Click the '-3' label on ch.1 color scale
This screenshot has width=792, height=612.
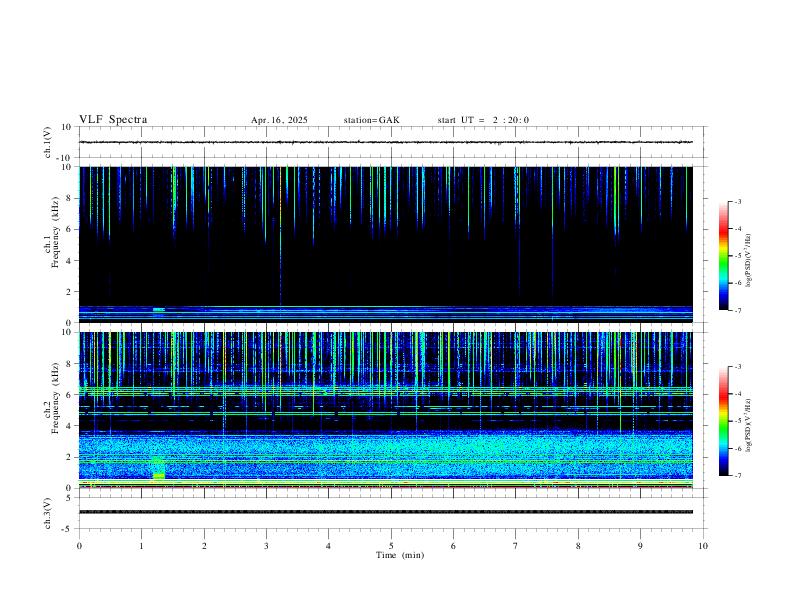click(738, 201)
